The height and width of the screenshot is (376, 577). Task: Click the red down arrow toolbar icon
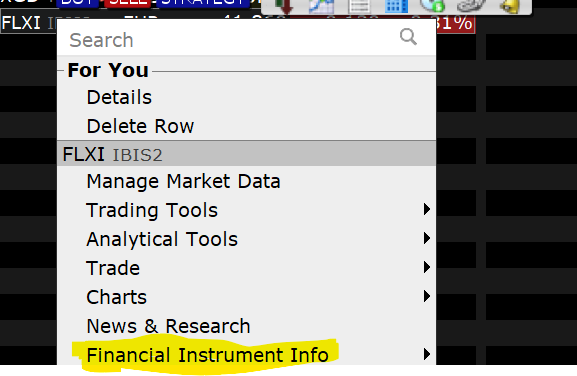[284, 6]
